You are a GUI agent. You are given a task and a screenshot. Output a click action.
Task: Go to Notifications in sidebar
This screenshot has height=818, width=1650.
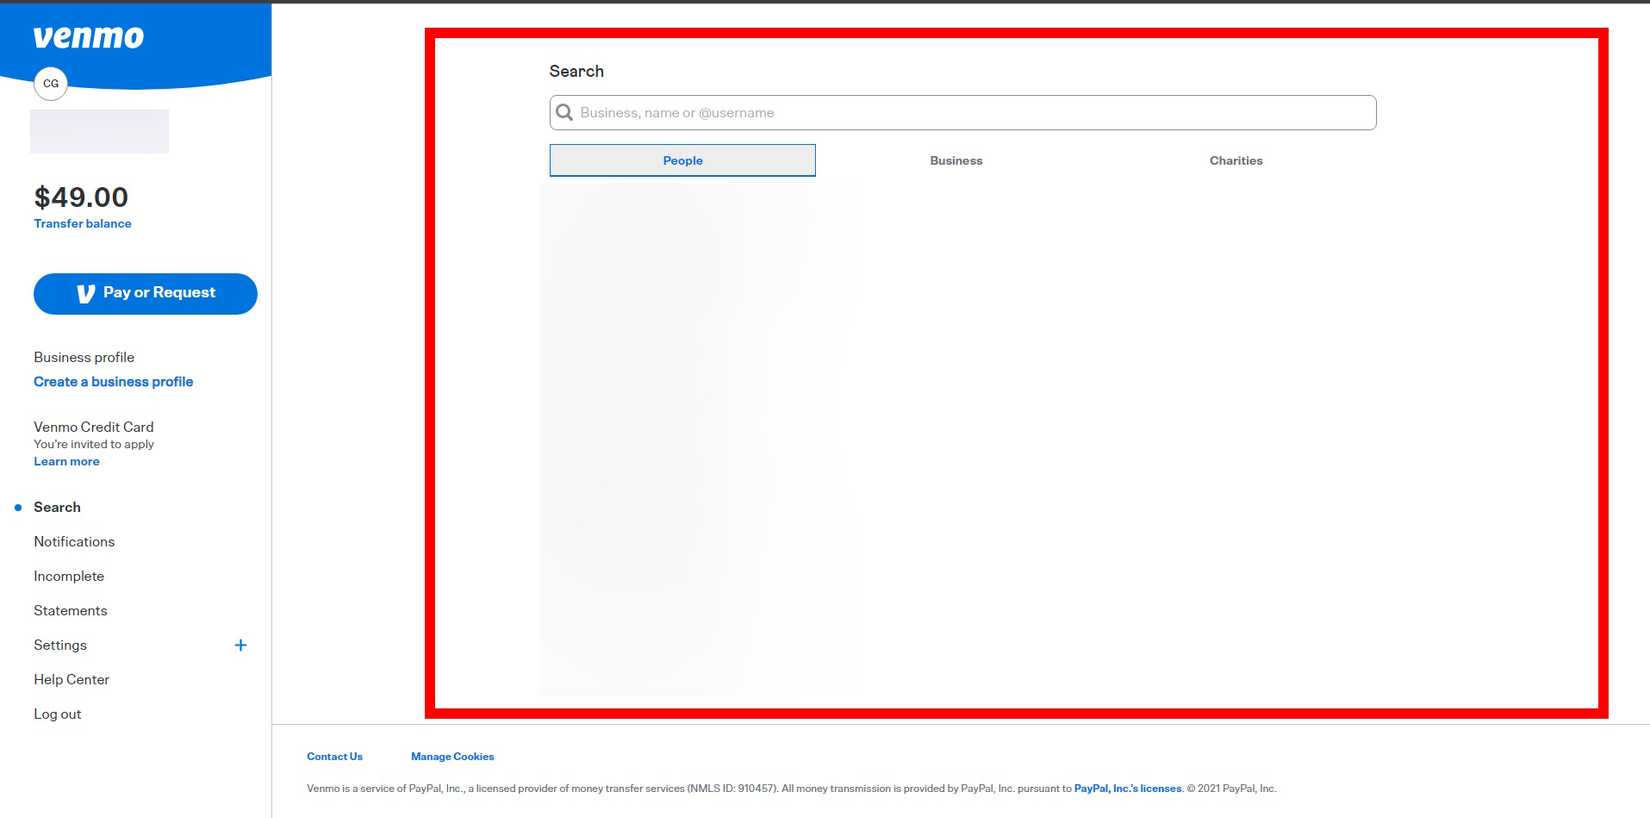[74, 542]
